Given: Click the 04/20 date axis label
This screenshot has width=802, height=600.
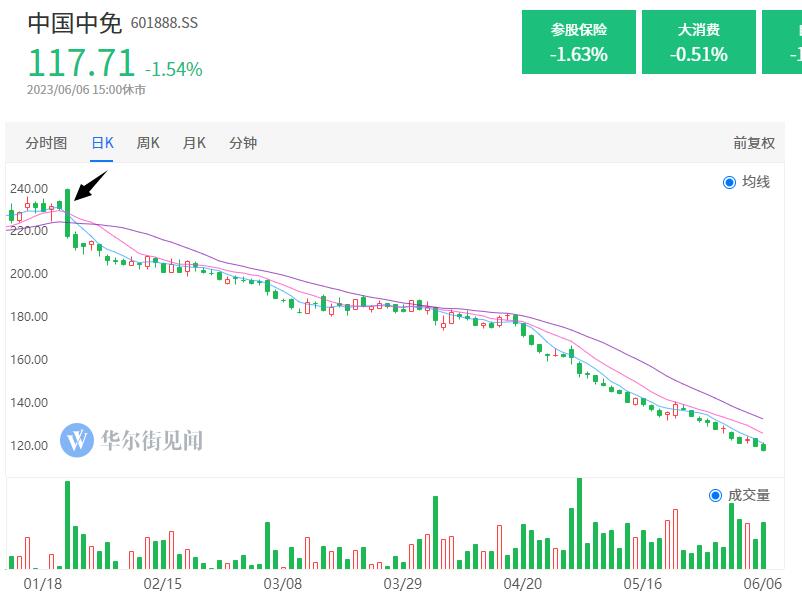Looking at the screenshot, I should point(523,584).
